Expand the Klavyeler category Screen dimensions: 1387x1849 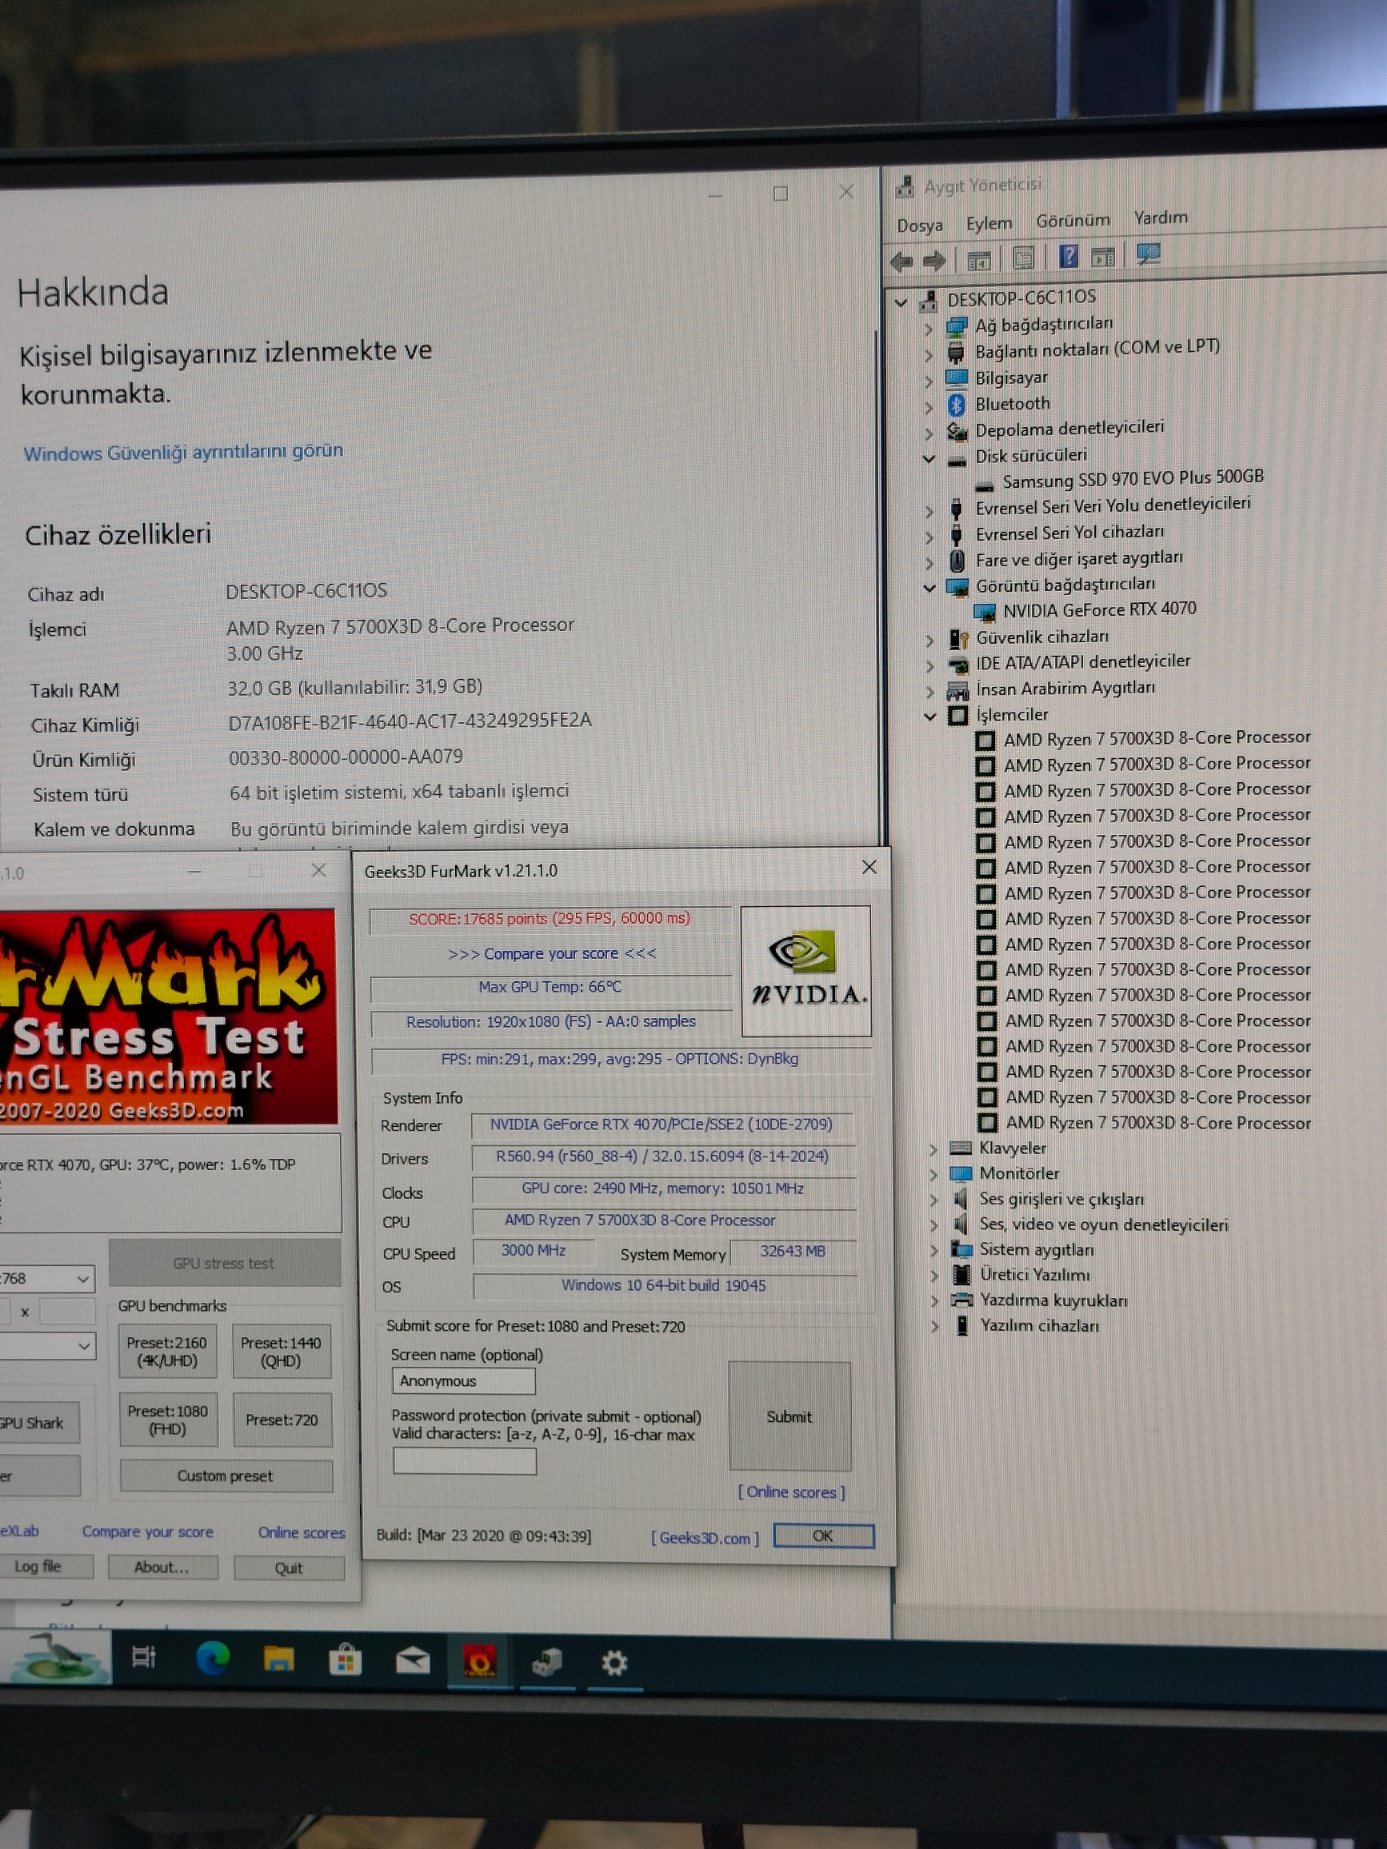[933, 1149]
